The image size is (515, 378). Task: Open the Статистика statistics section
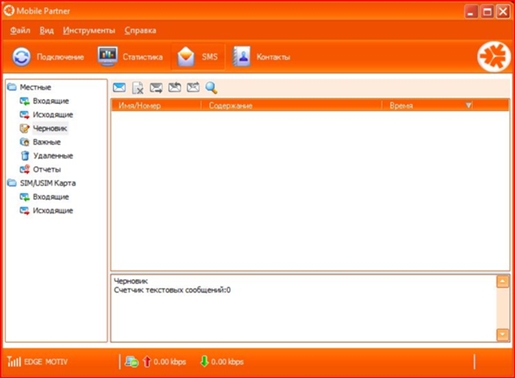pyautogui.click(x=130, y=57)
